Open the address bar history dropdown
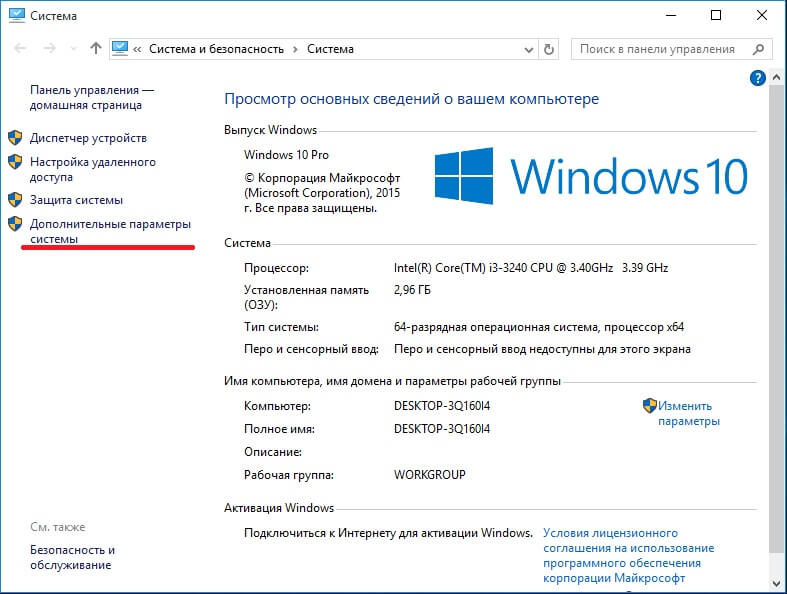 point(529,50)
